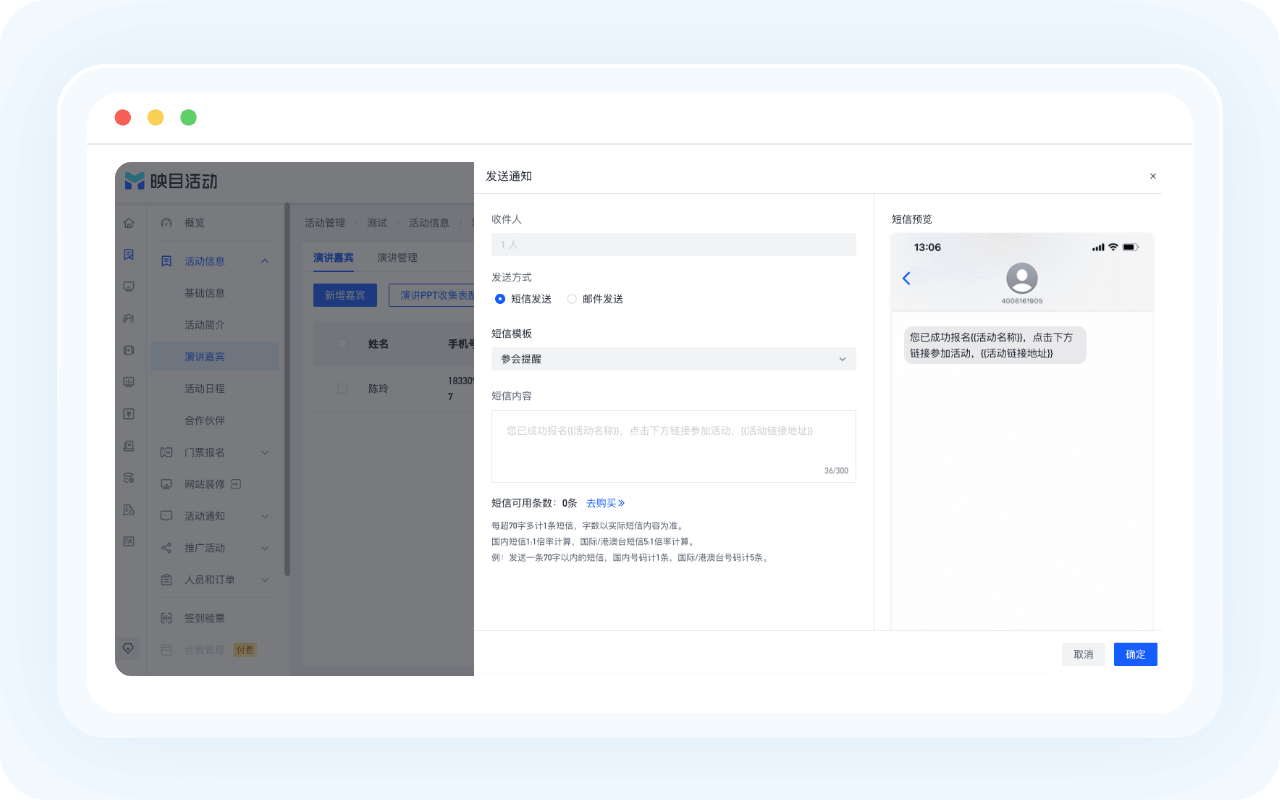Screen dimensions: 1280x800
Task: Click the 收件人 field showing 1人
Action: tap(673, 244)
